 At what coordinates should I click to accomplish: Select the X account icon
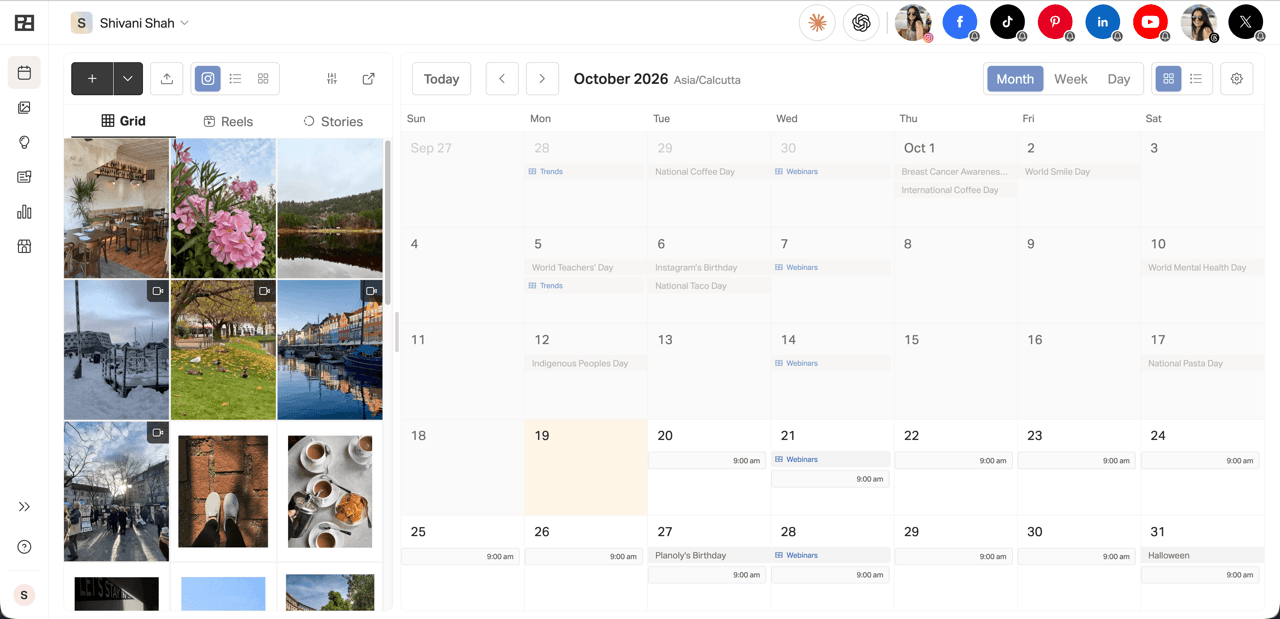(x=1246, y=22)
